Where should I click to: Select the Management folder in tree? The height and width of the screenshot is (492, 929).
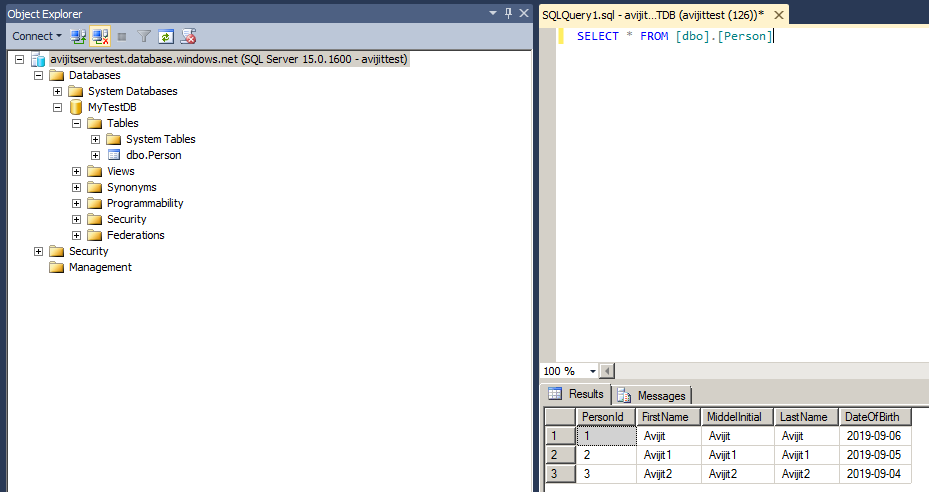pos(100,267)
